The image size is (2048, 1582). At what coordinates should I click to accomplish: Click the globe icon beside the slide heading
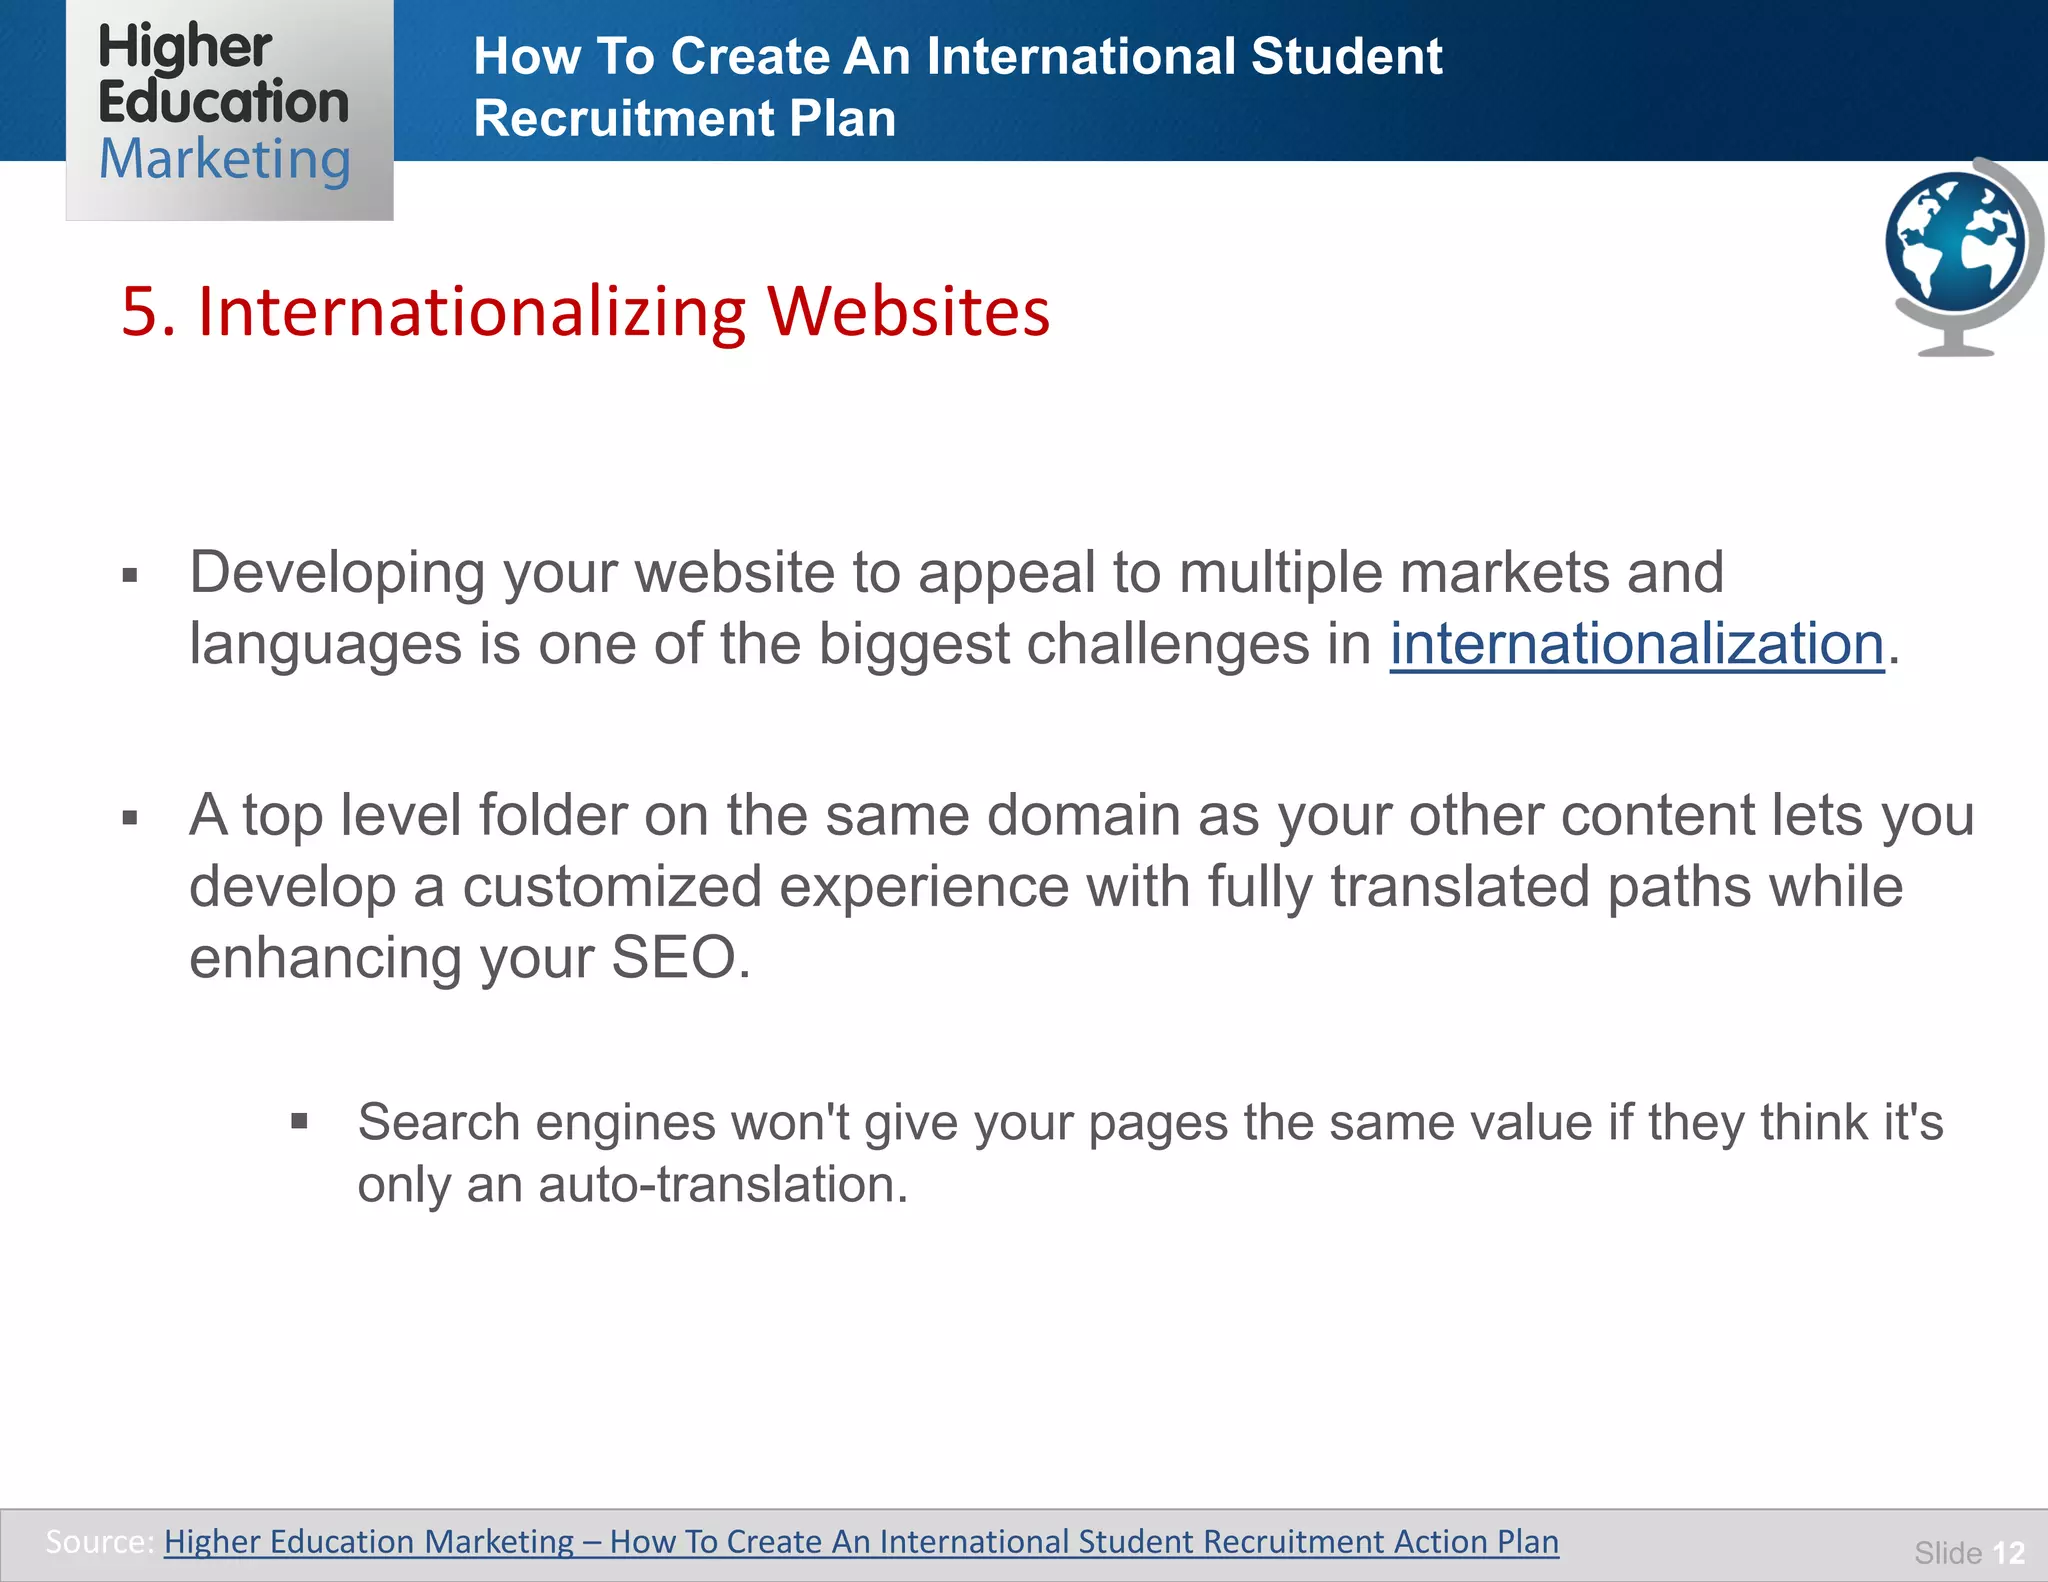point(1964,257)
